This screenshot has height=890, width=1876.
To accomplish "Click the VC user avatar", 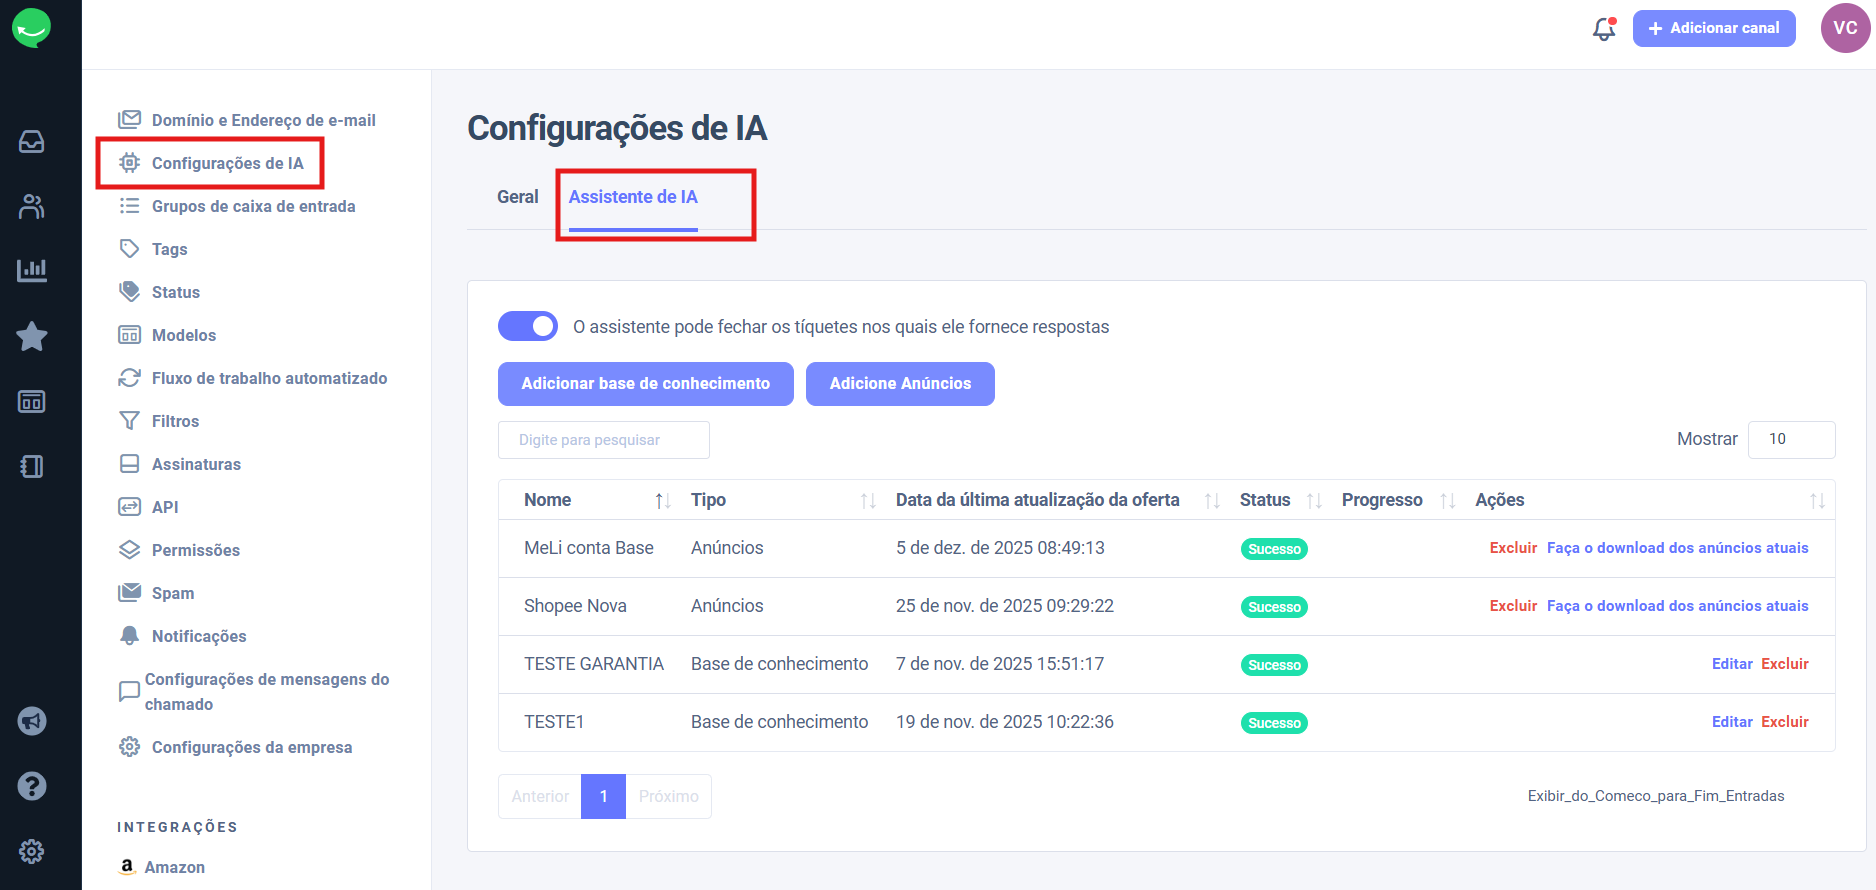I will pos(1845,28).
